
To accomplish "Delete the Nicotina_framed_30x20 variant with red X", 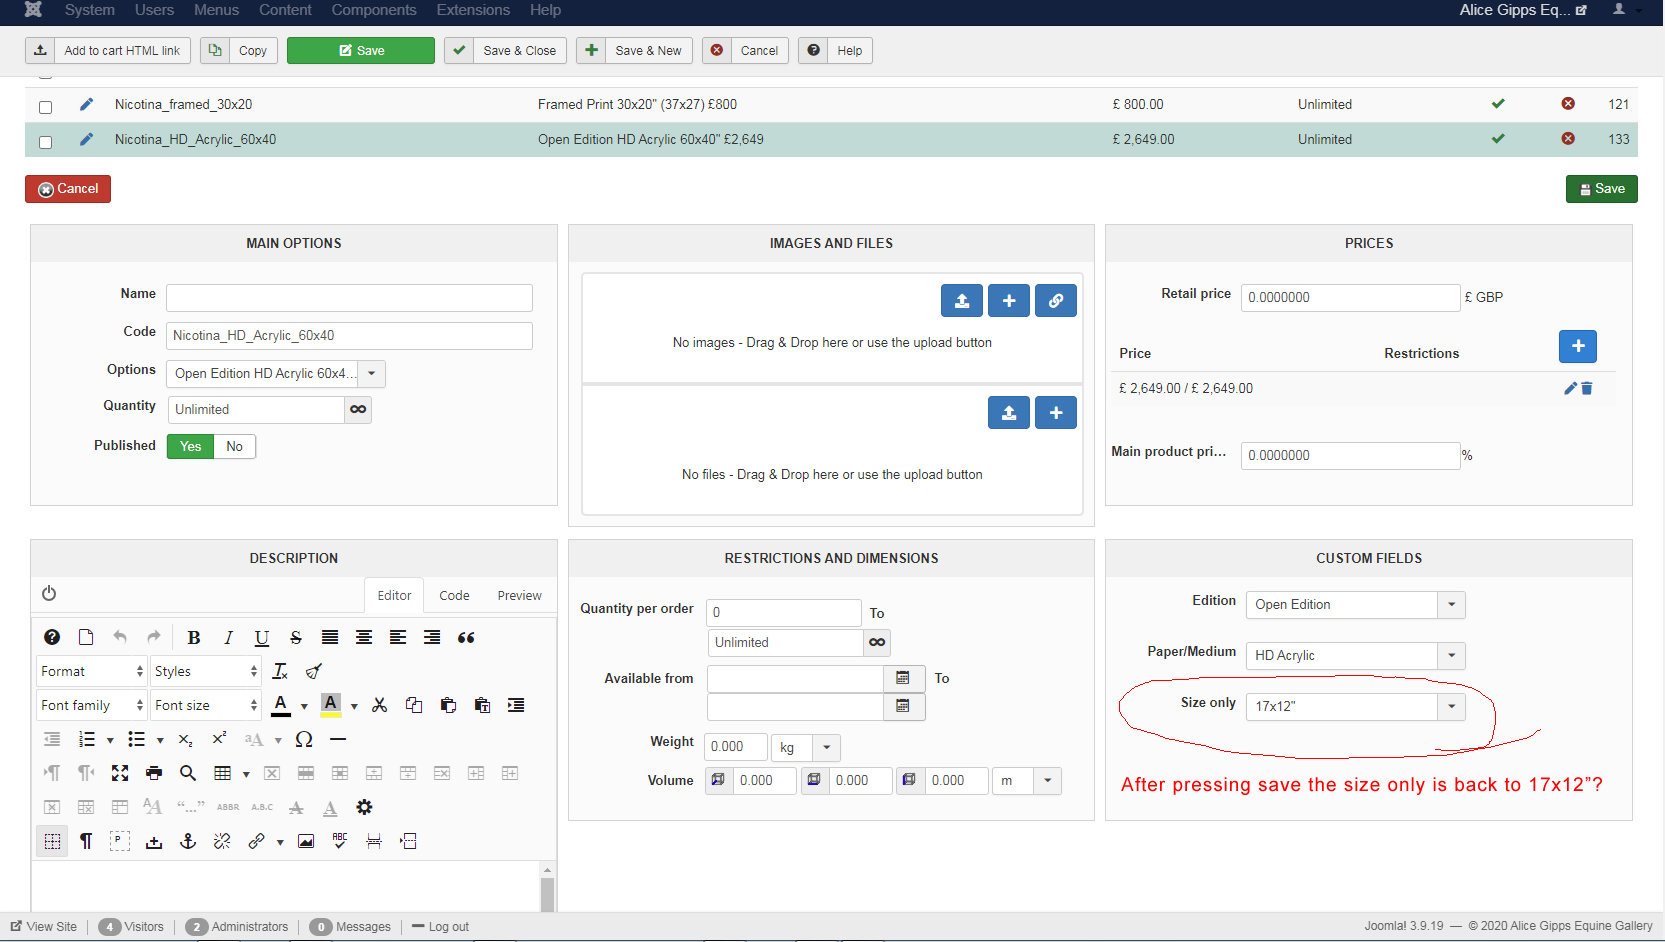I will click(x=1568, y=104).
